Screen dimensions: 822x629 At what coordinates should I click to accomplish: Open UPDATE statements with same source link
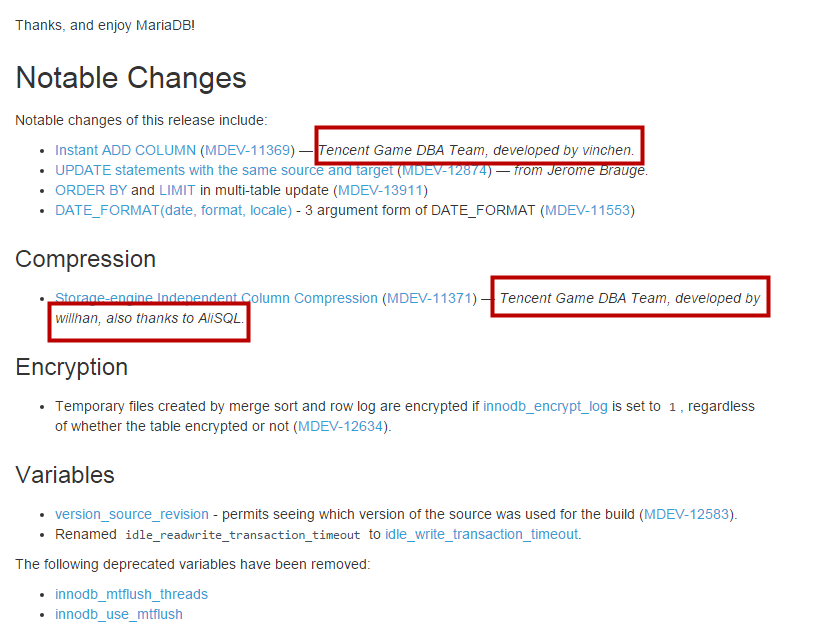pos(224,170)
